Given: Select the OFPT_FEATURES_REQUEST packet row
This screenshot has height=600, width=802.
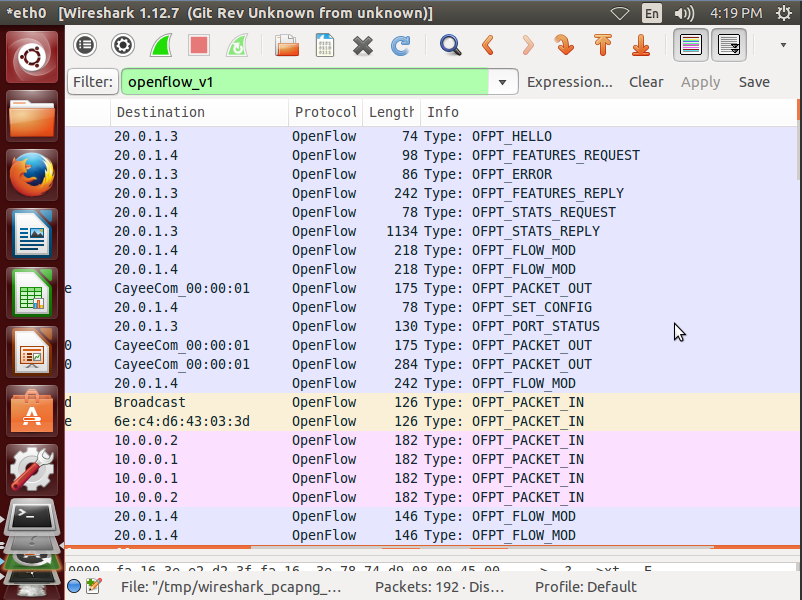Looking at the screenshot, I should pos(431,155).
